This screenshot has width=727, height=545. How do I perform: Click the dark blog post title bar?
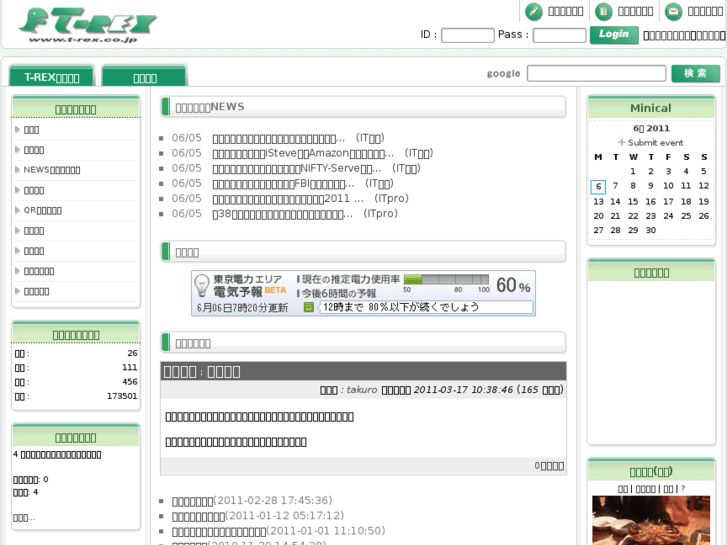click(x=364, y=371)
